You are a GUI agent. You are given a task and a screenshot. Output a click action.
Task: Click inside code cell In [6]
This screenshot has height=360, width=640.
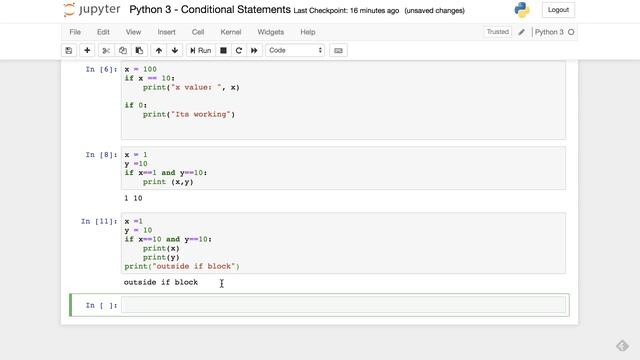click(x=343, y=100)
